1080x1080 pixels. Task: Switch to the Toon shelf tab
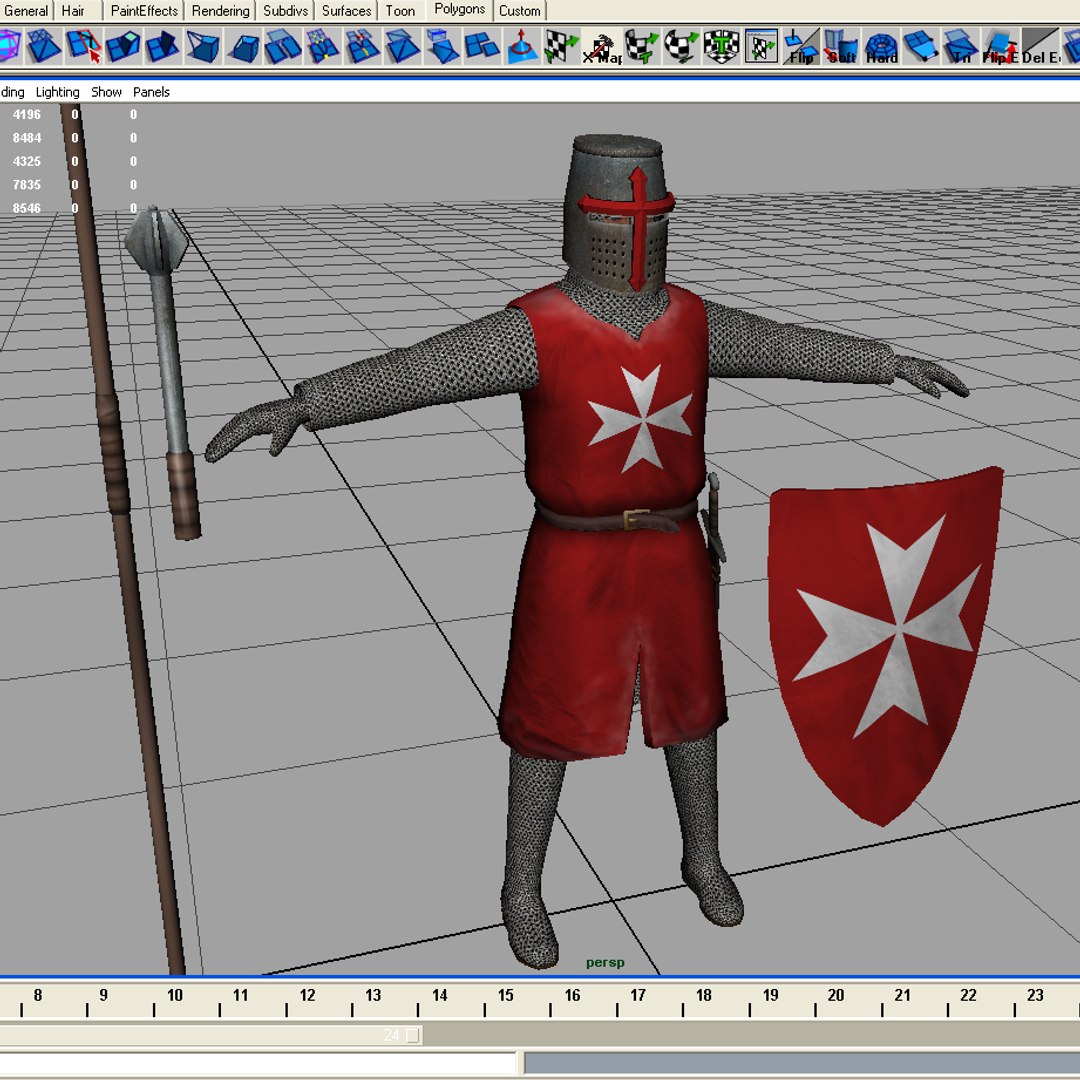click(400, 11)
